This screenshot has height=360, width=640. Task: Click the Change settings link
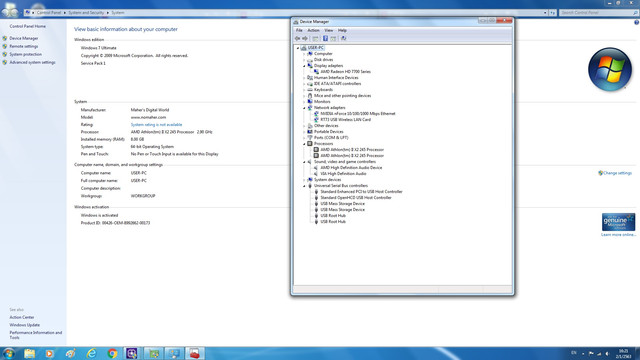pyautogui.click(x=618, y=173)
